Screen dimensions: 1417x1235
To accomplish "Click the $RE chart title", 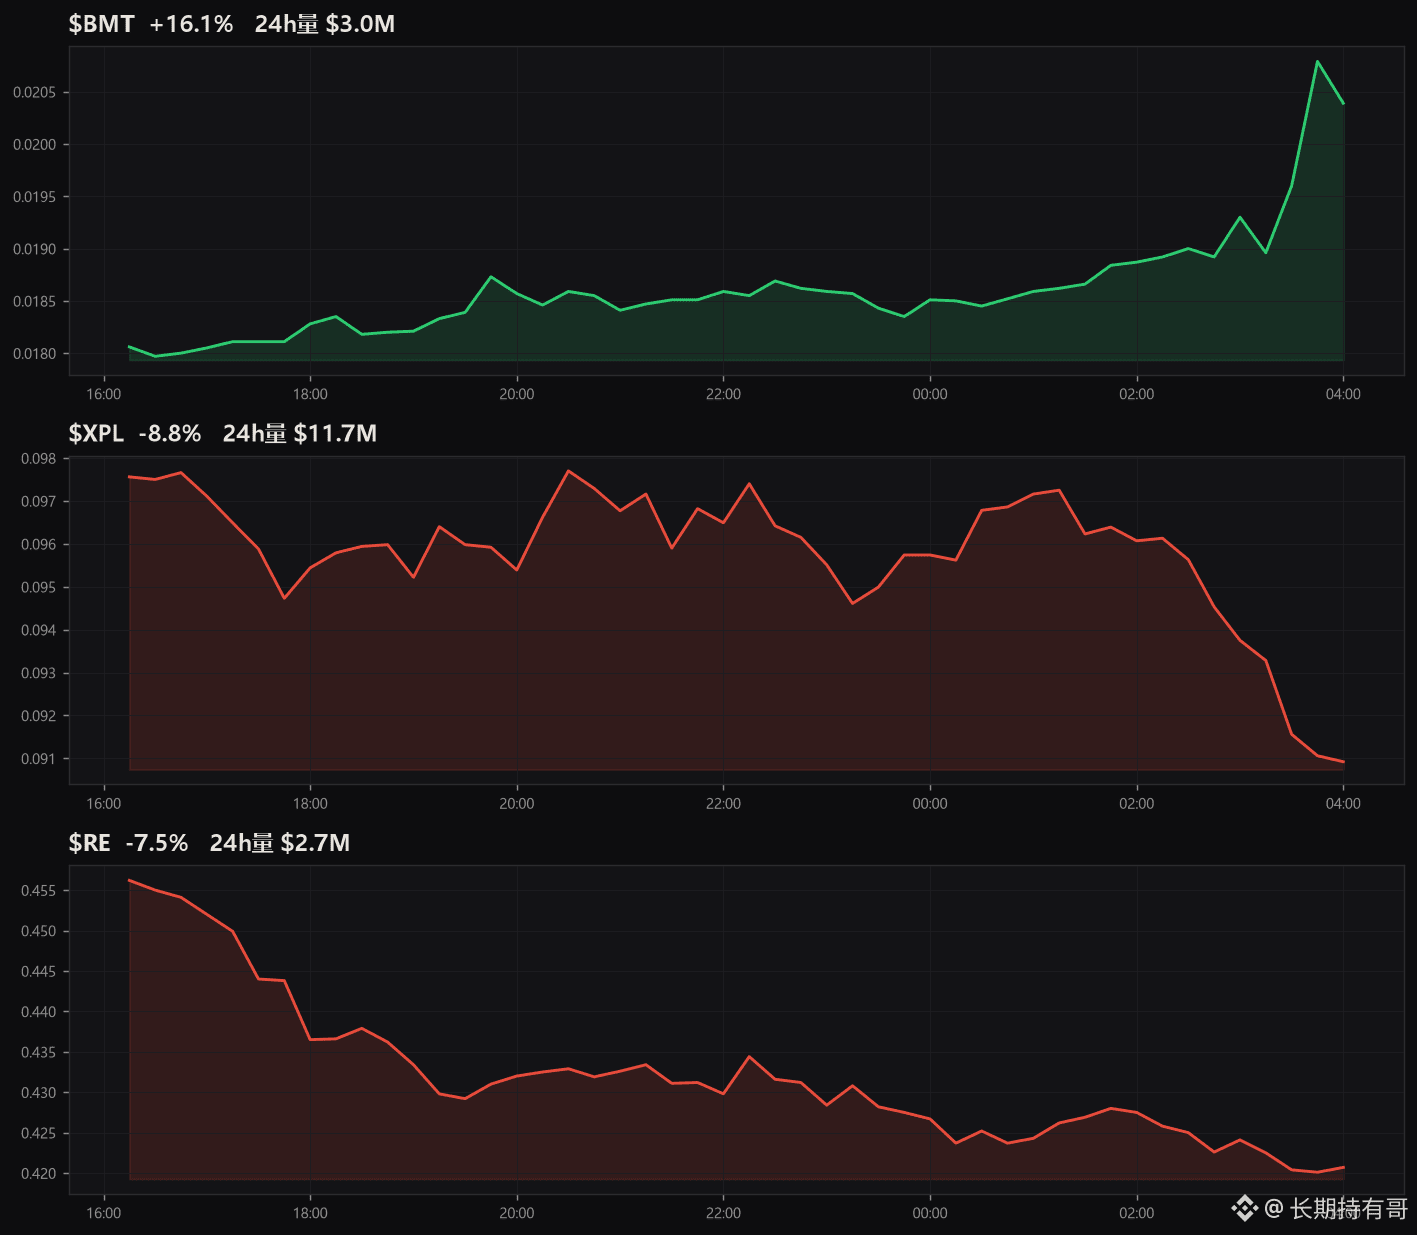I will [89, 843].
